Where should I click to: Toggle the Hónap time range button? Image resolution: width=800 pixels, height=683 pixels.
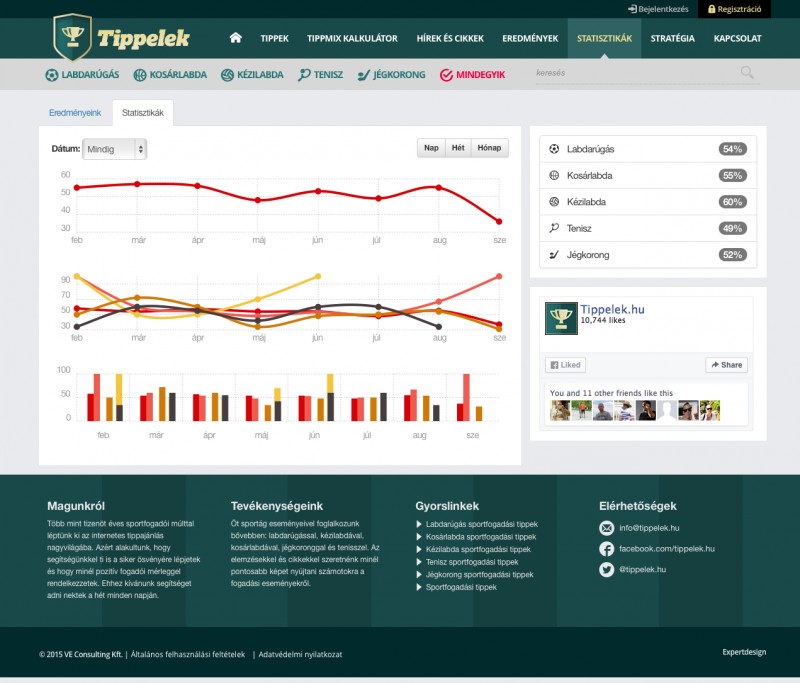(490, 148)
